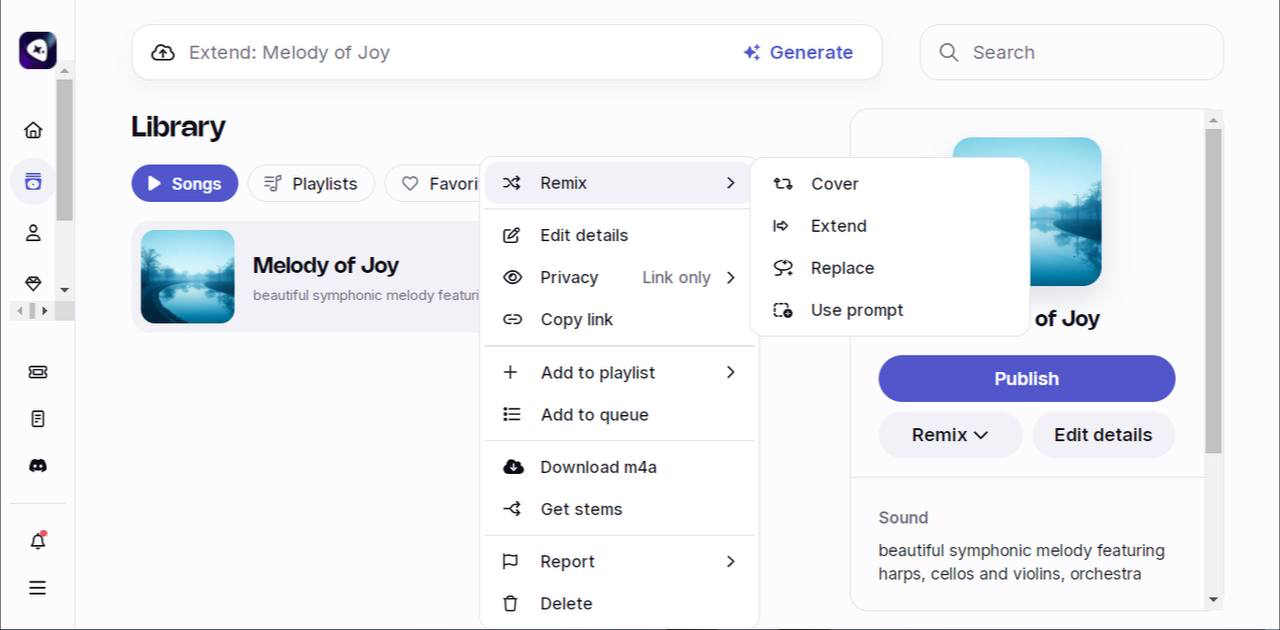Open the notifications bell icon

coord(37,541)
